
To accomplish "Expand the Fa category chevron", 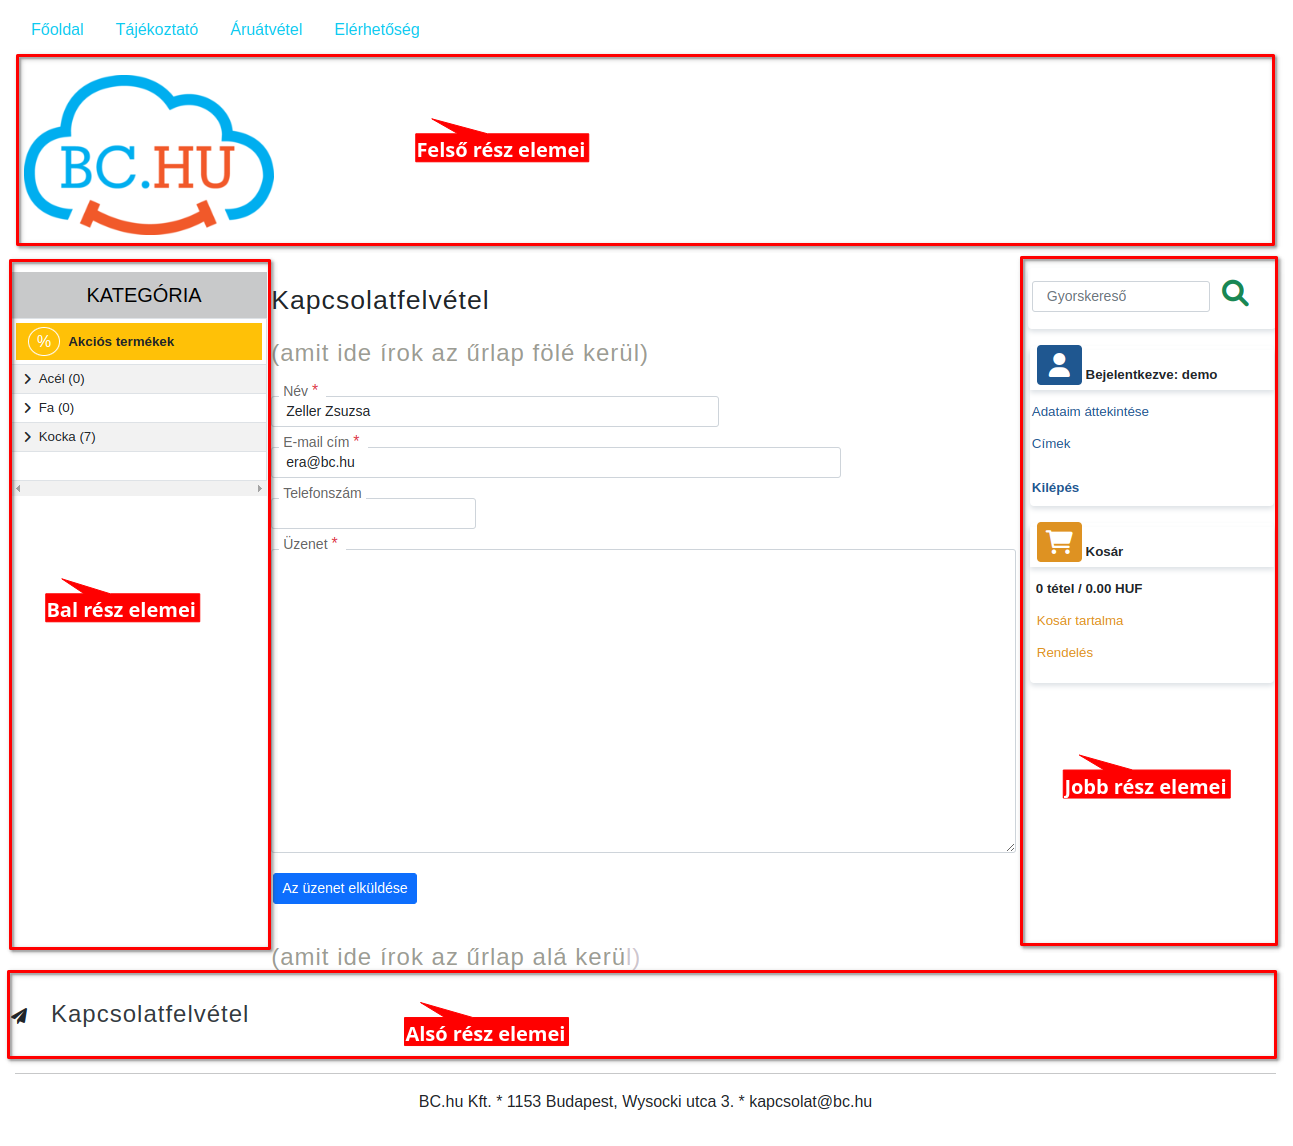I will pos(28,408).
